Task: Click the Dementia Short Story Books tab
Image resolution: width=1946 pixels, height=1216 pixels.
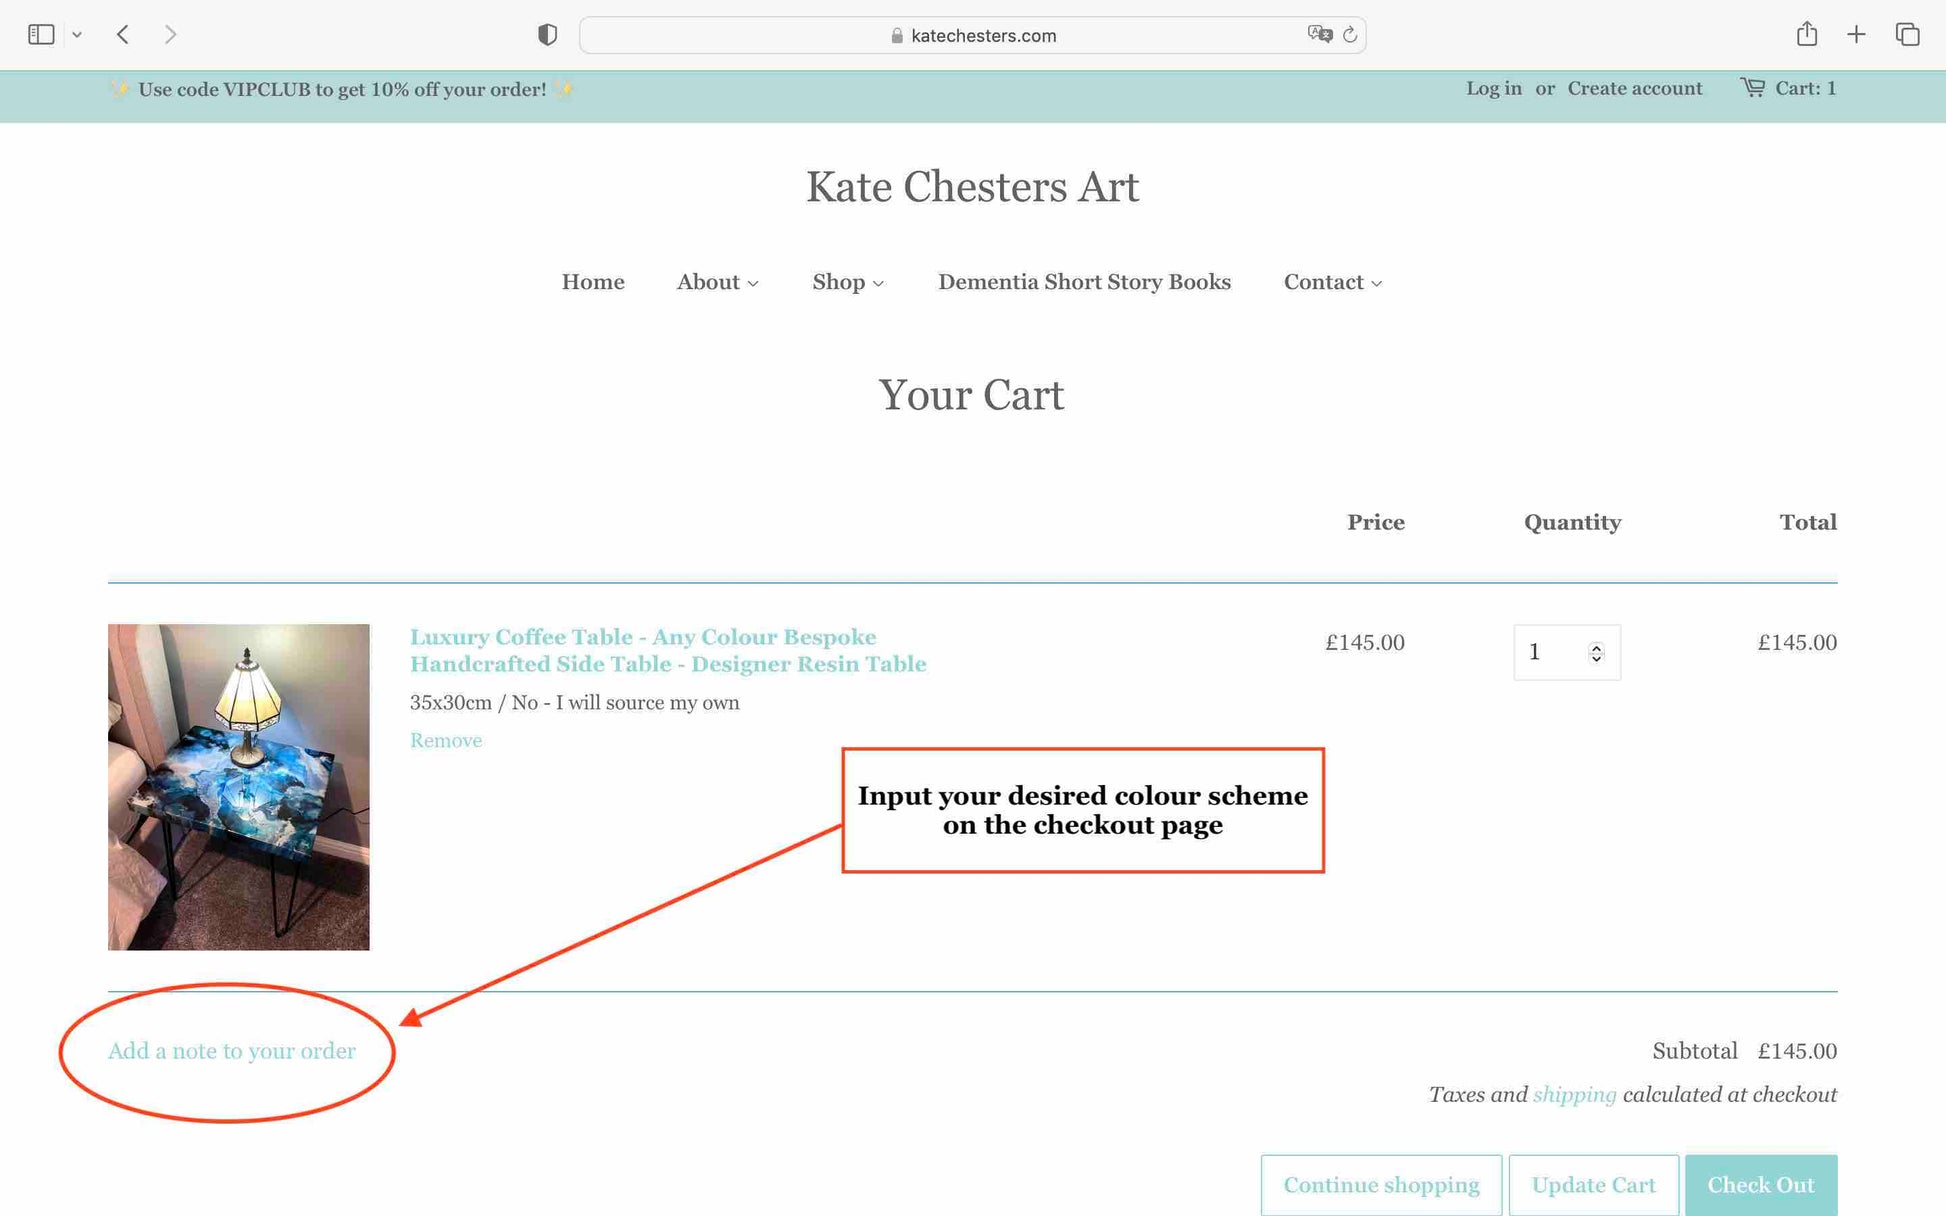Action: 1084,282
